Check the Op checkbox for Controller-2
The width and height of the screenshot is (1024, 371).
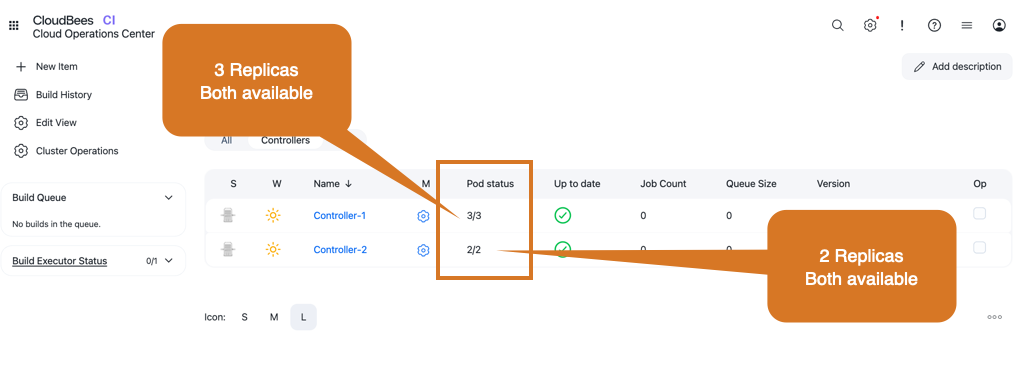[x=980, y=248]
